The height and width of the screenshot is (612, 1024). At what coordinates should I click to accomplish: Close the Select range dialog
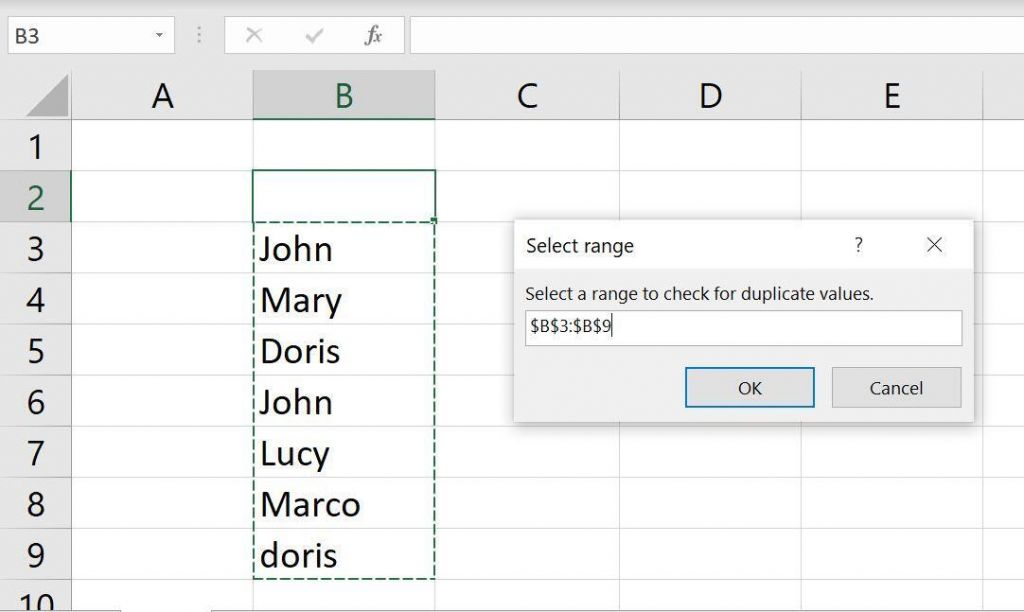coord(934,244)
